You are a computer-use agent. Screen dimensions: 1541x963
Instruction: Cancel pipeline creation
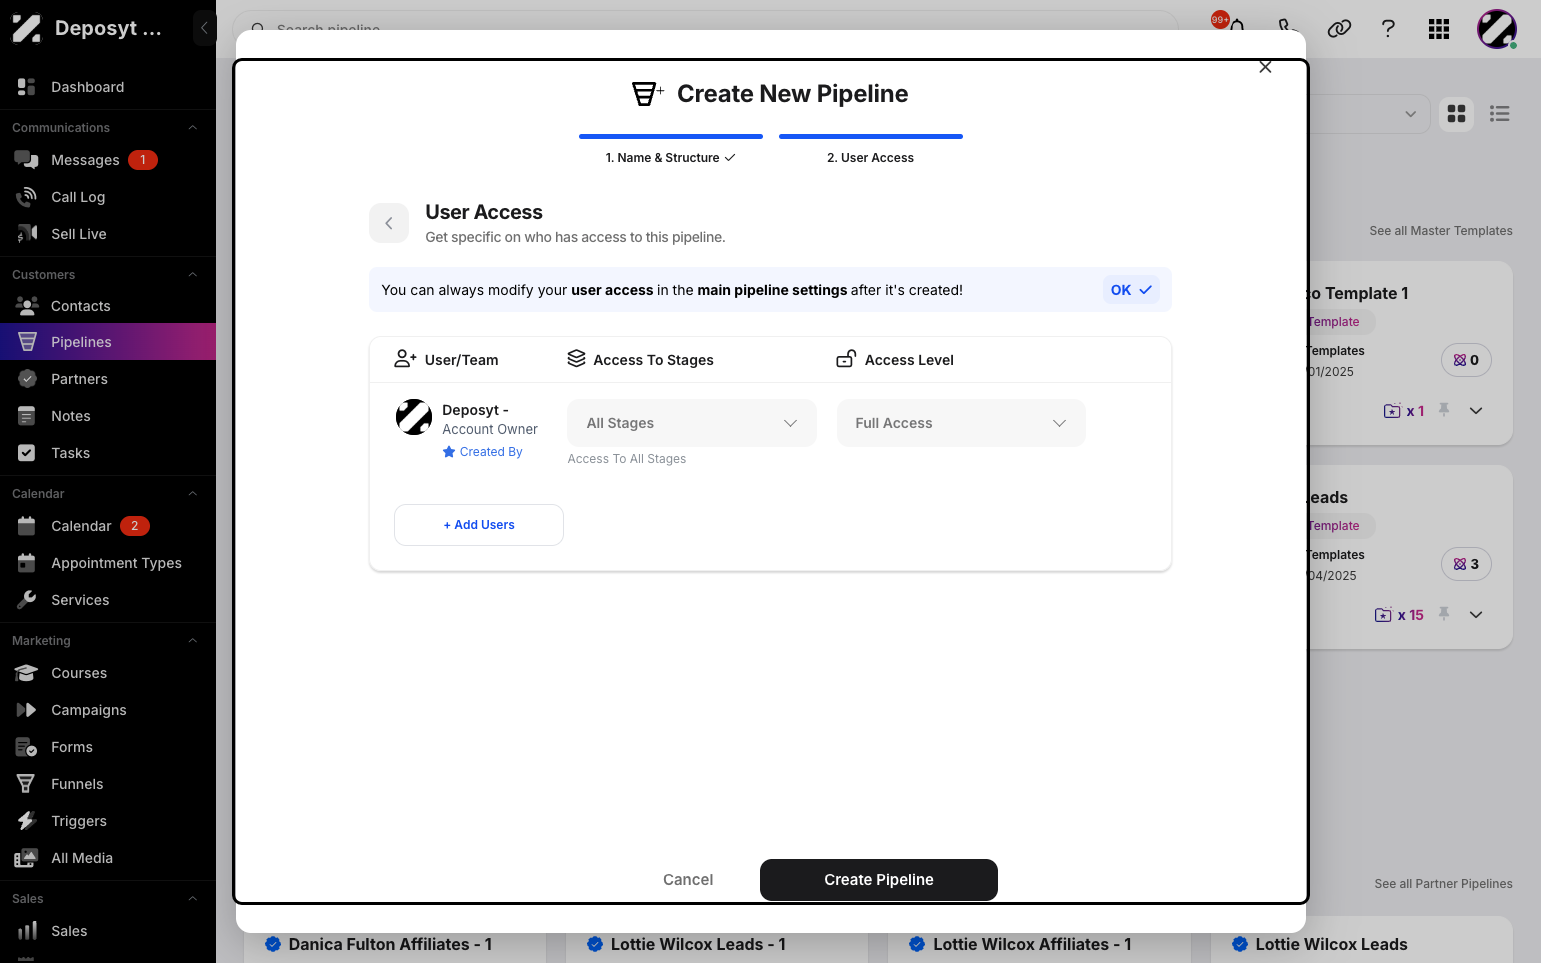click(x=688, y=880)
